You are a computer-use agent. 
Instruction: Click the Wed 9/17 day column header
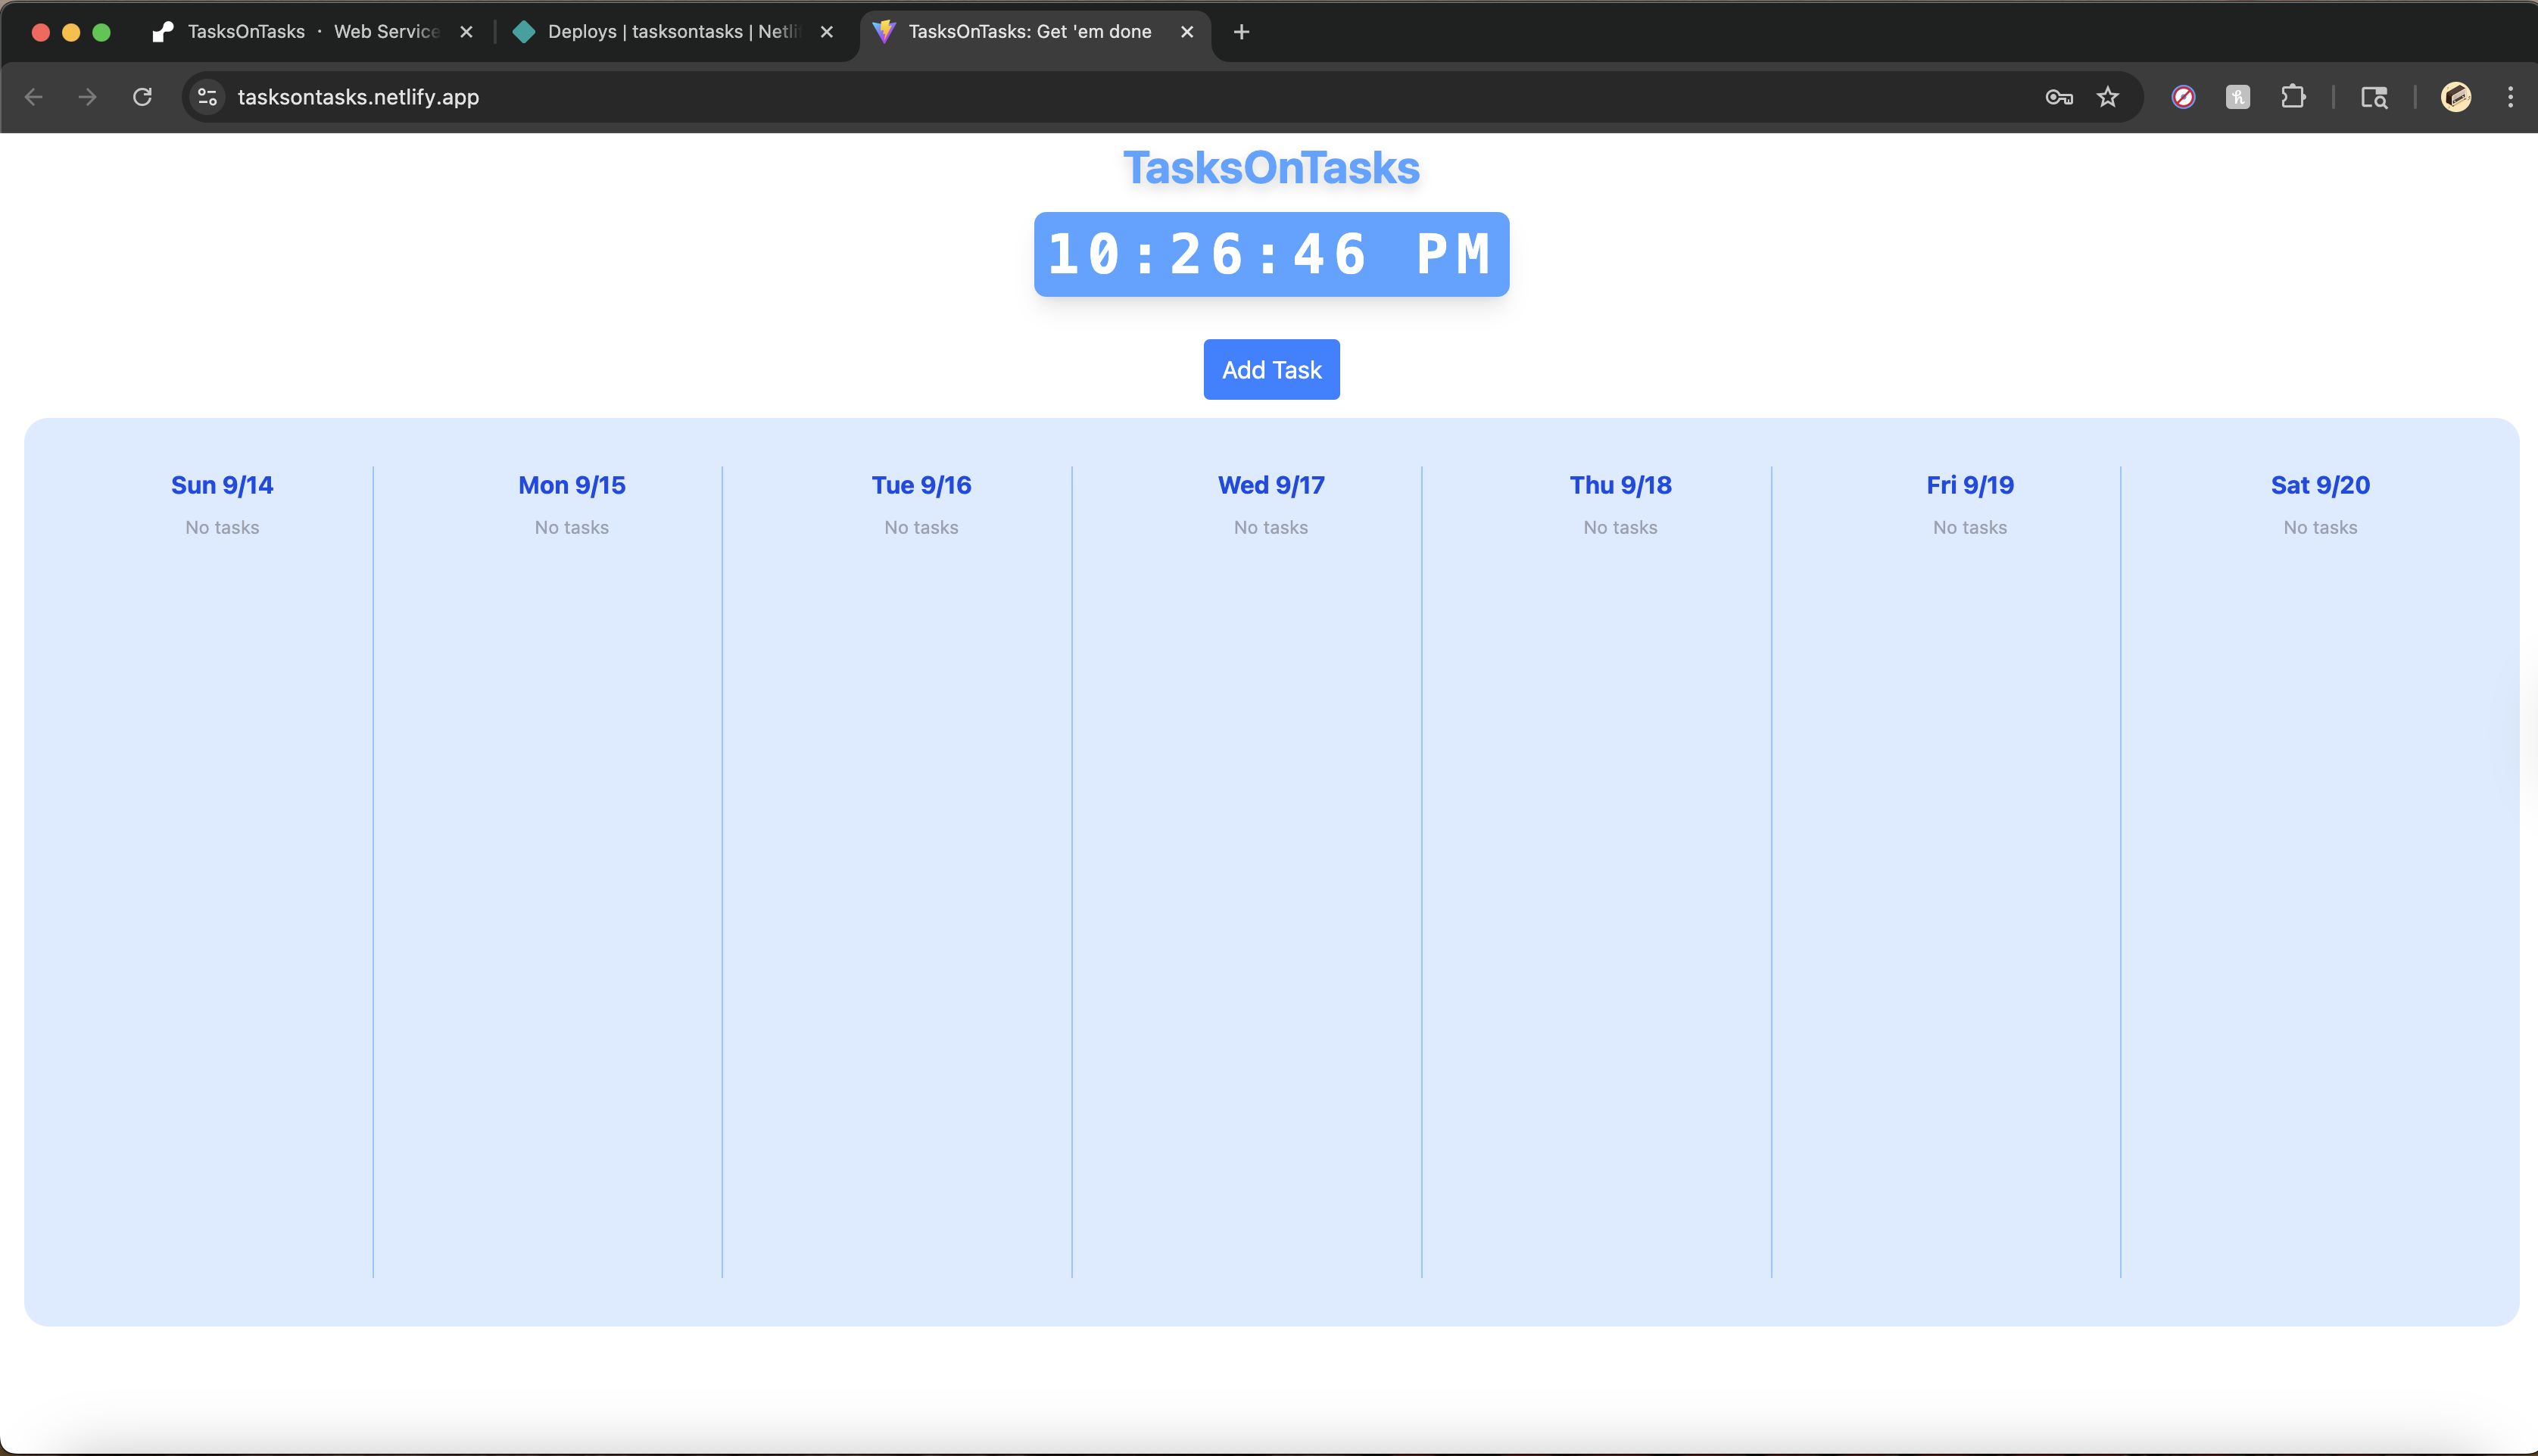click(x=1271, y=485)
